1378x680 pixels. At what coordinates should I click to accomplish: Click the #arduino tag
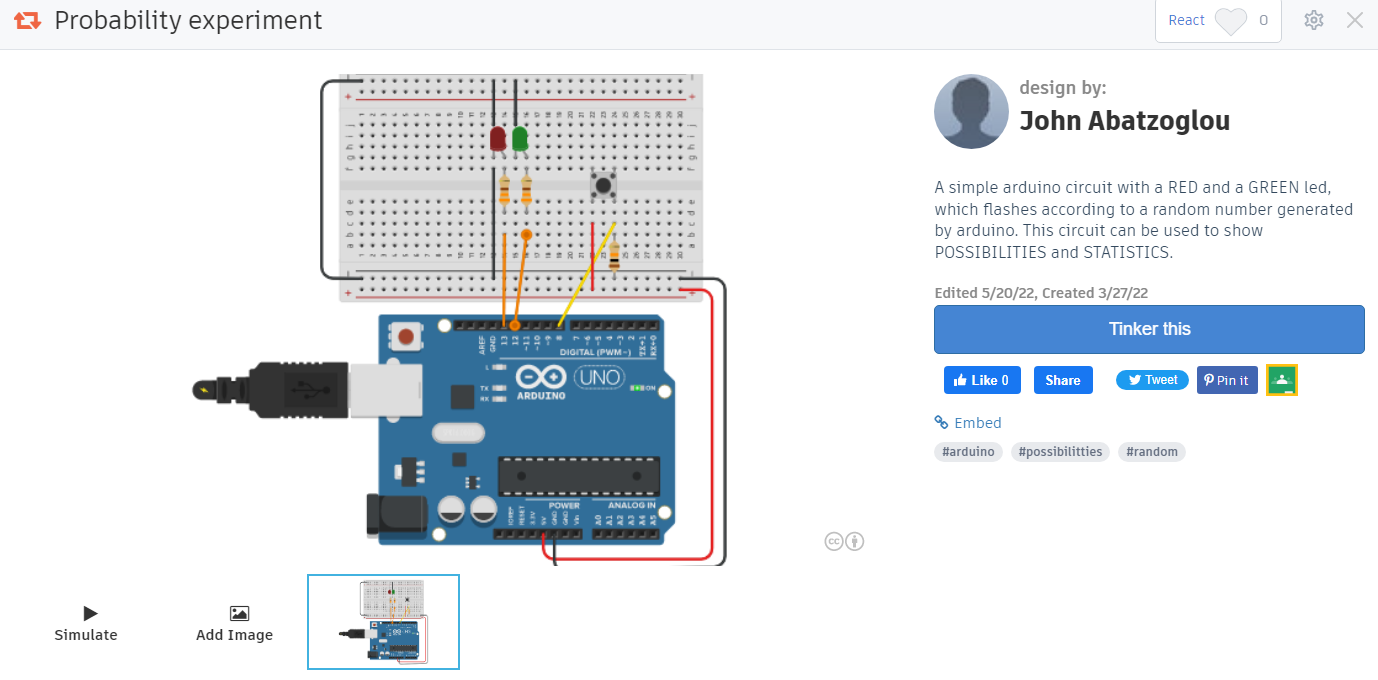pos(968,452)
